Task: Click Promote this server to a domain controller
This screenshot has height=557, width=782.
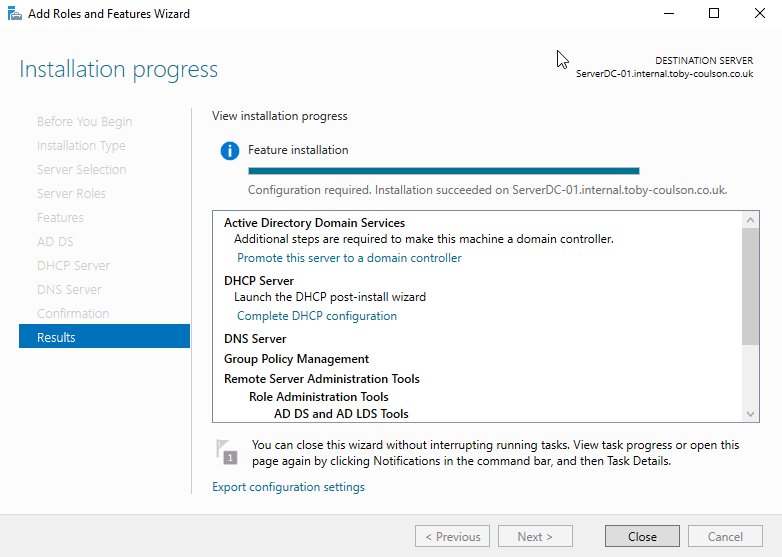Action: 349,258
